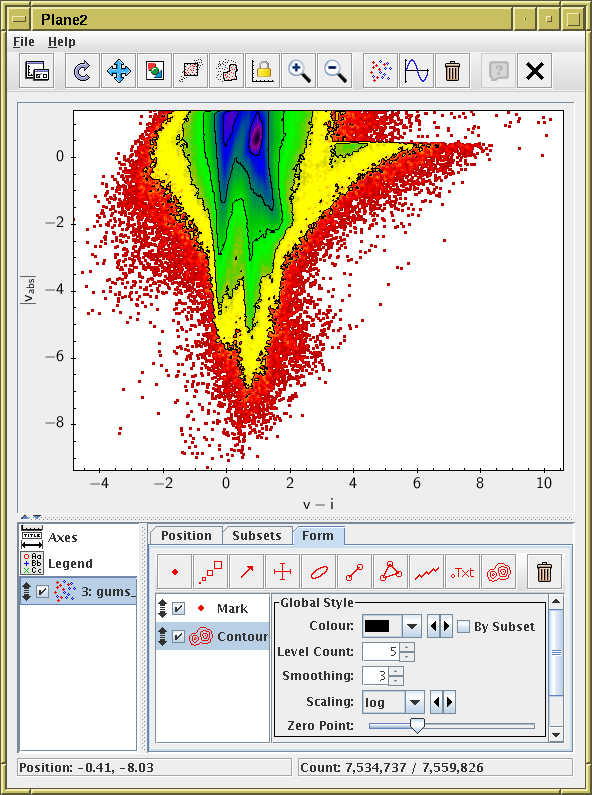Enable the By Subset checkbox

(x=463, y=626)
